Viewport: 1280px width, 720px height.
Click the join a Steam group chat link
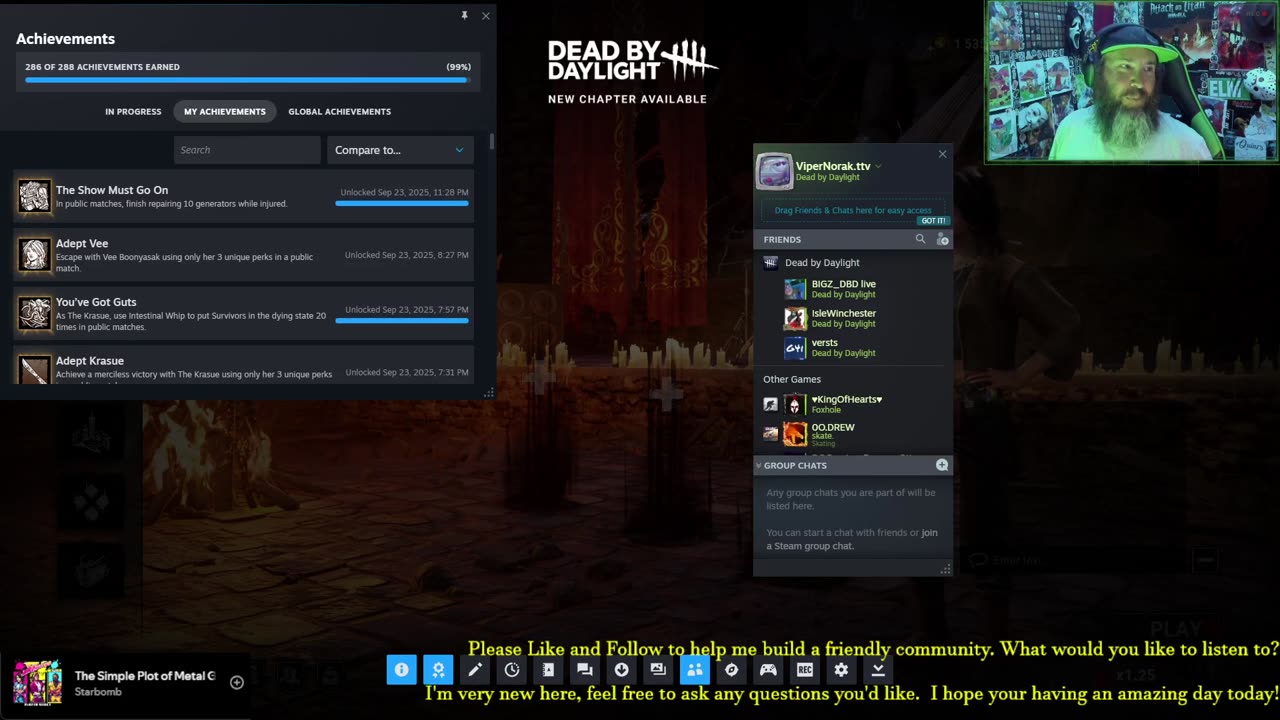(852, 539)
